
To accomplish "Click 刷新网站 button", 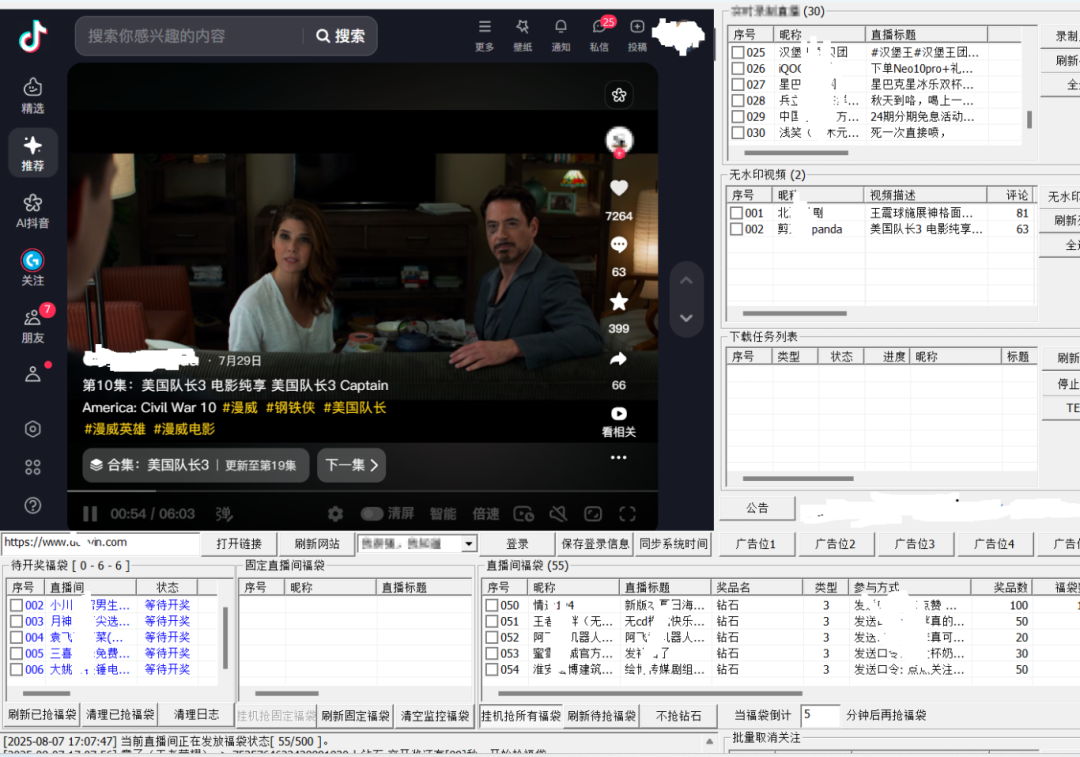I will tap(317, 544).
